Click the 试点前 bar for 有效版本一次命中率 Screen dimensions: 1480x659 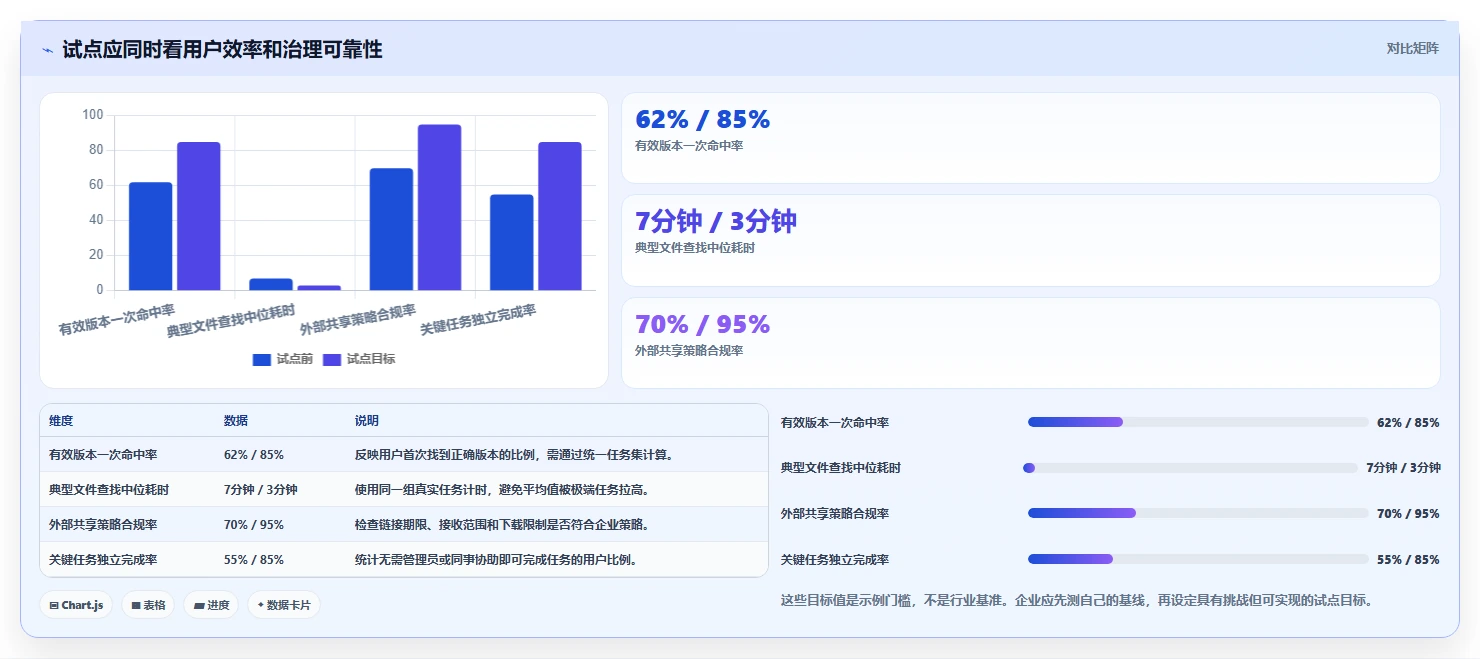click(x=150, y=236)
